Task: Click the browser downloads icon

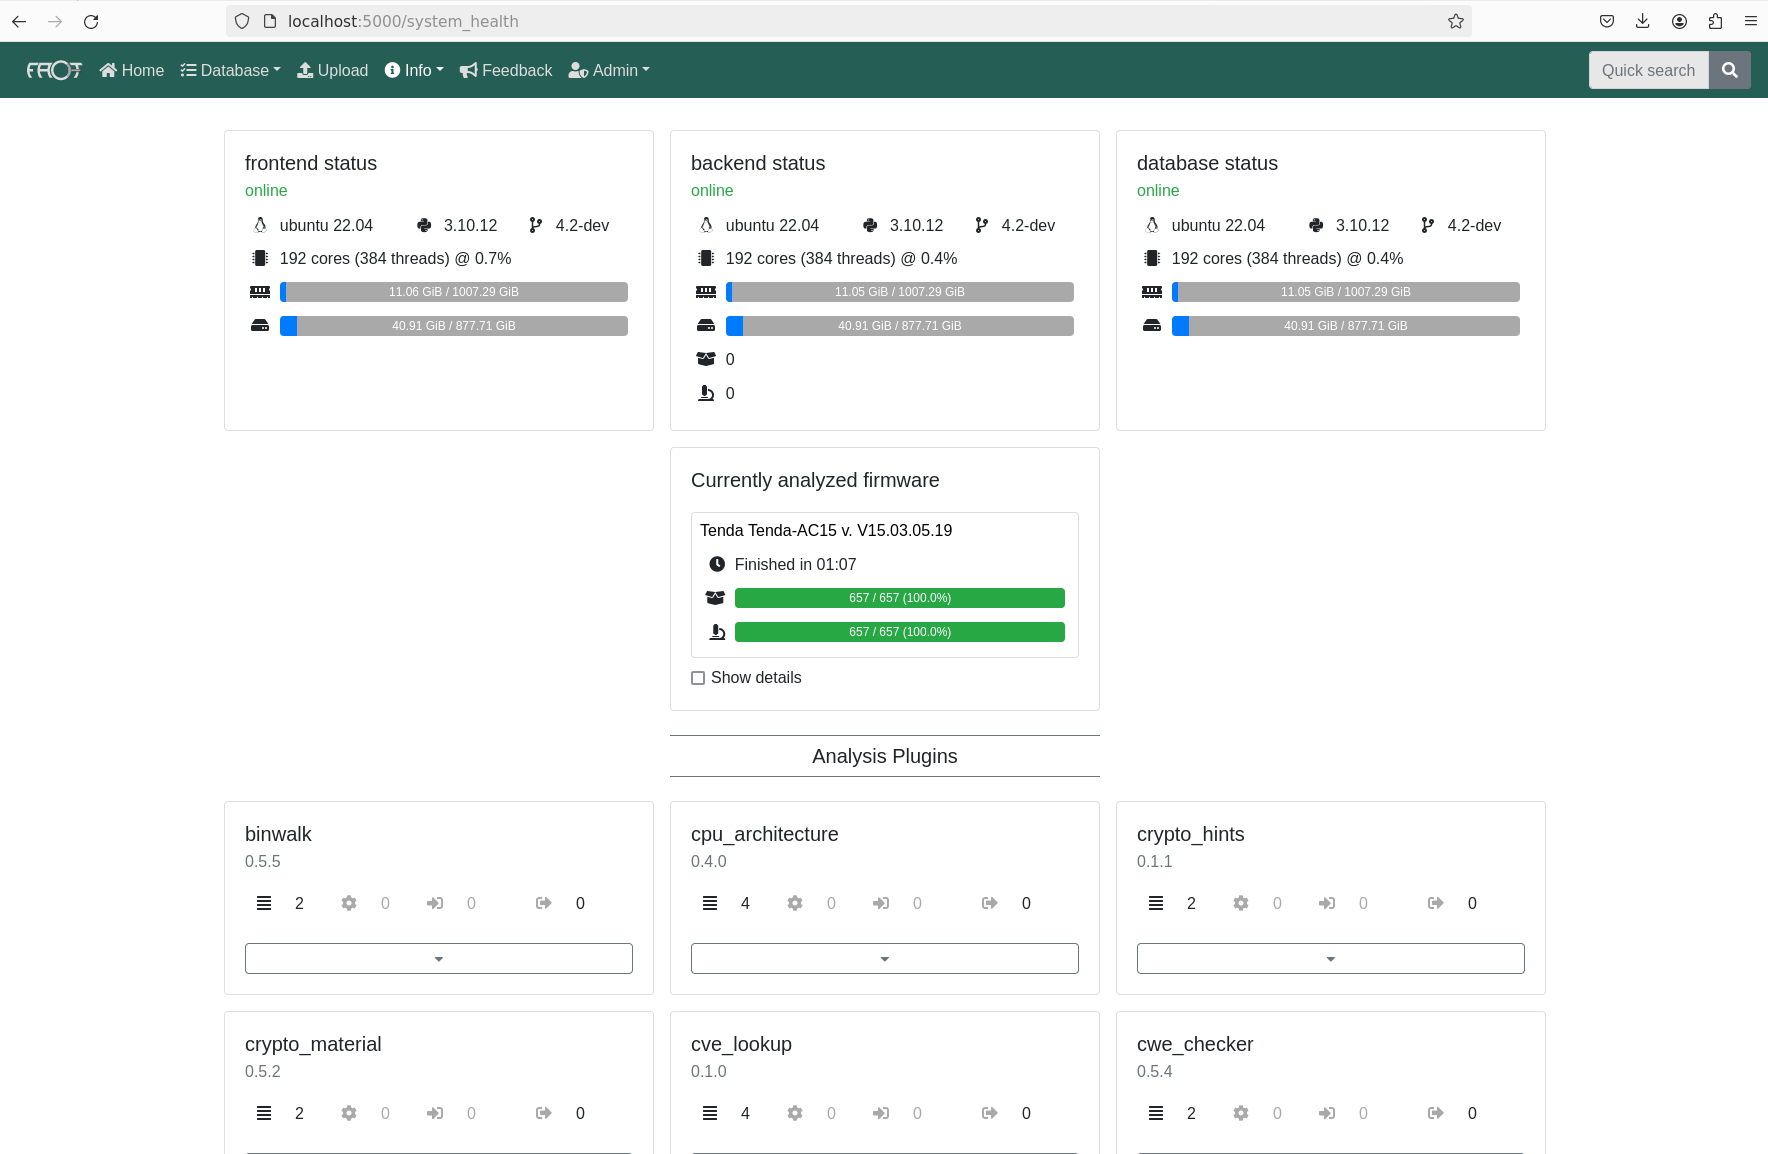Action: point(1643,21)
